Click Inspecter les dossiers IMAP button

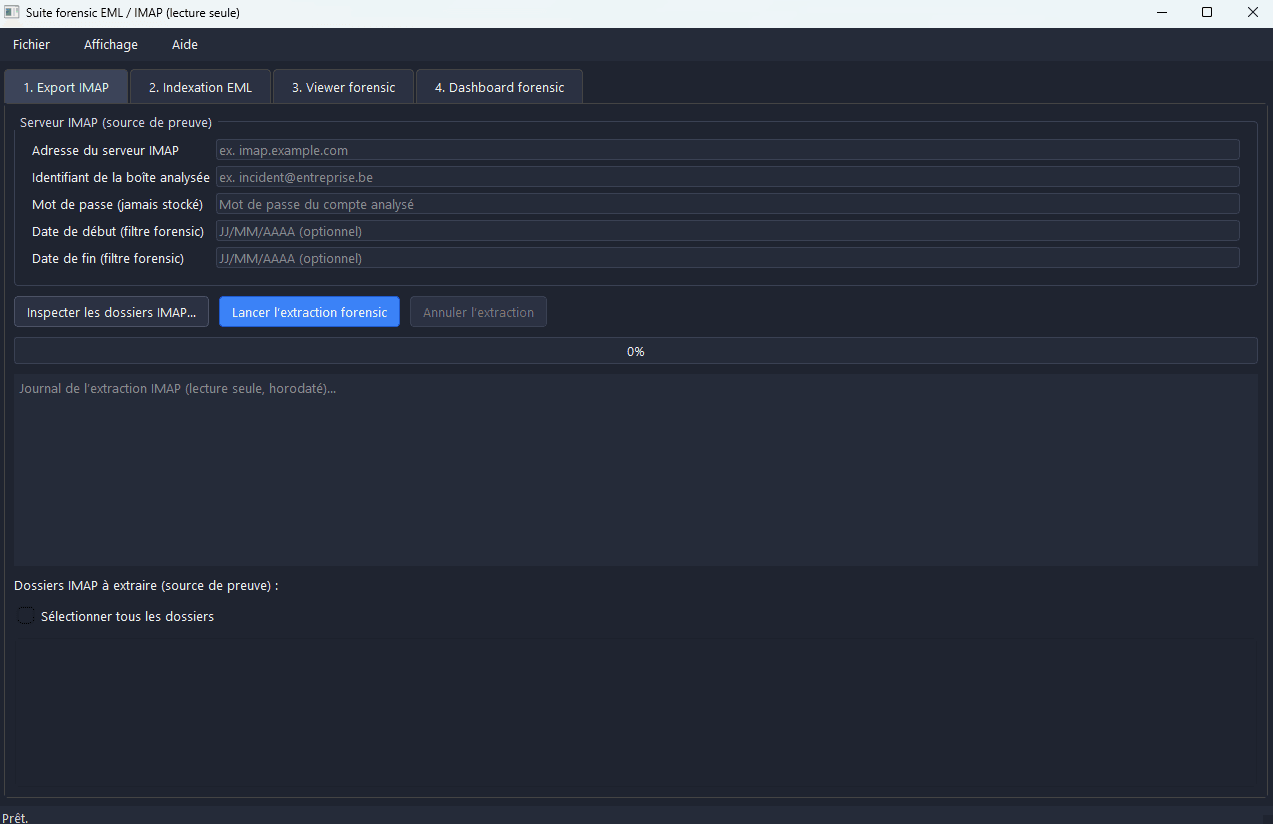tap(111, 312)
